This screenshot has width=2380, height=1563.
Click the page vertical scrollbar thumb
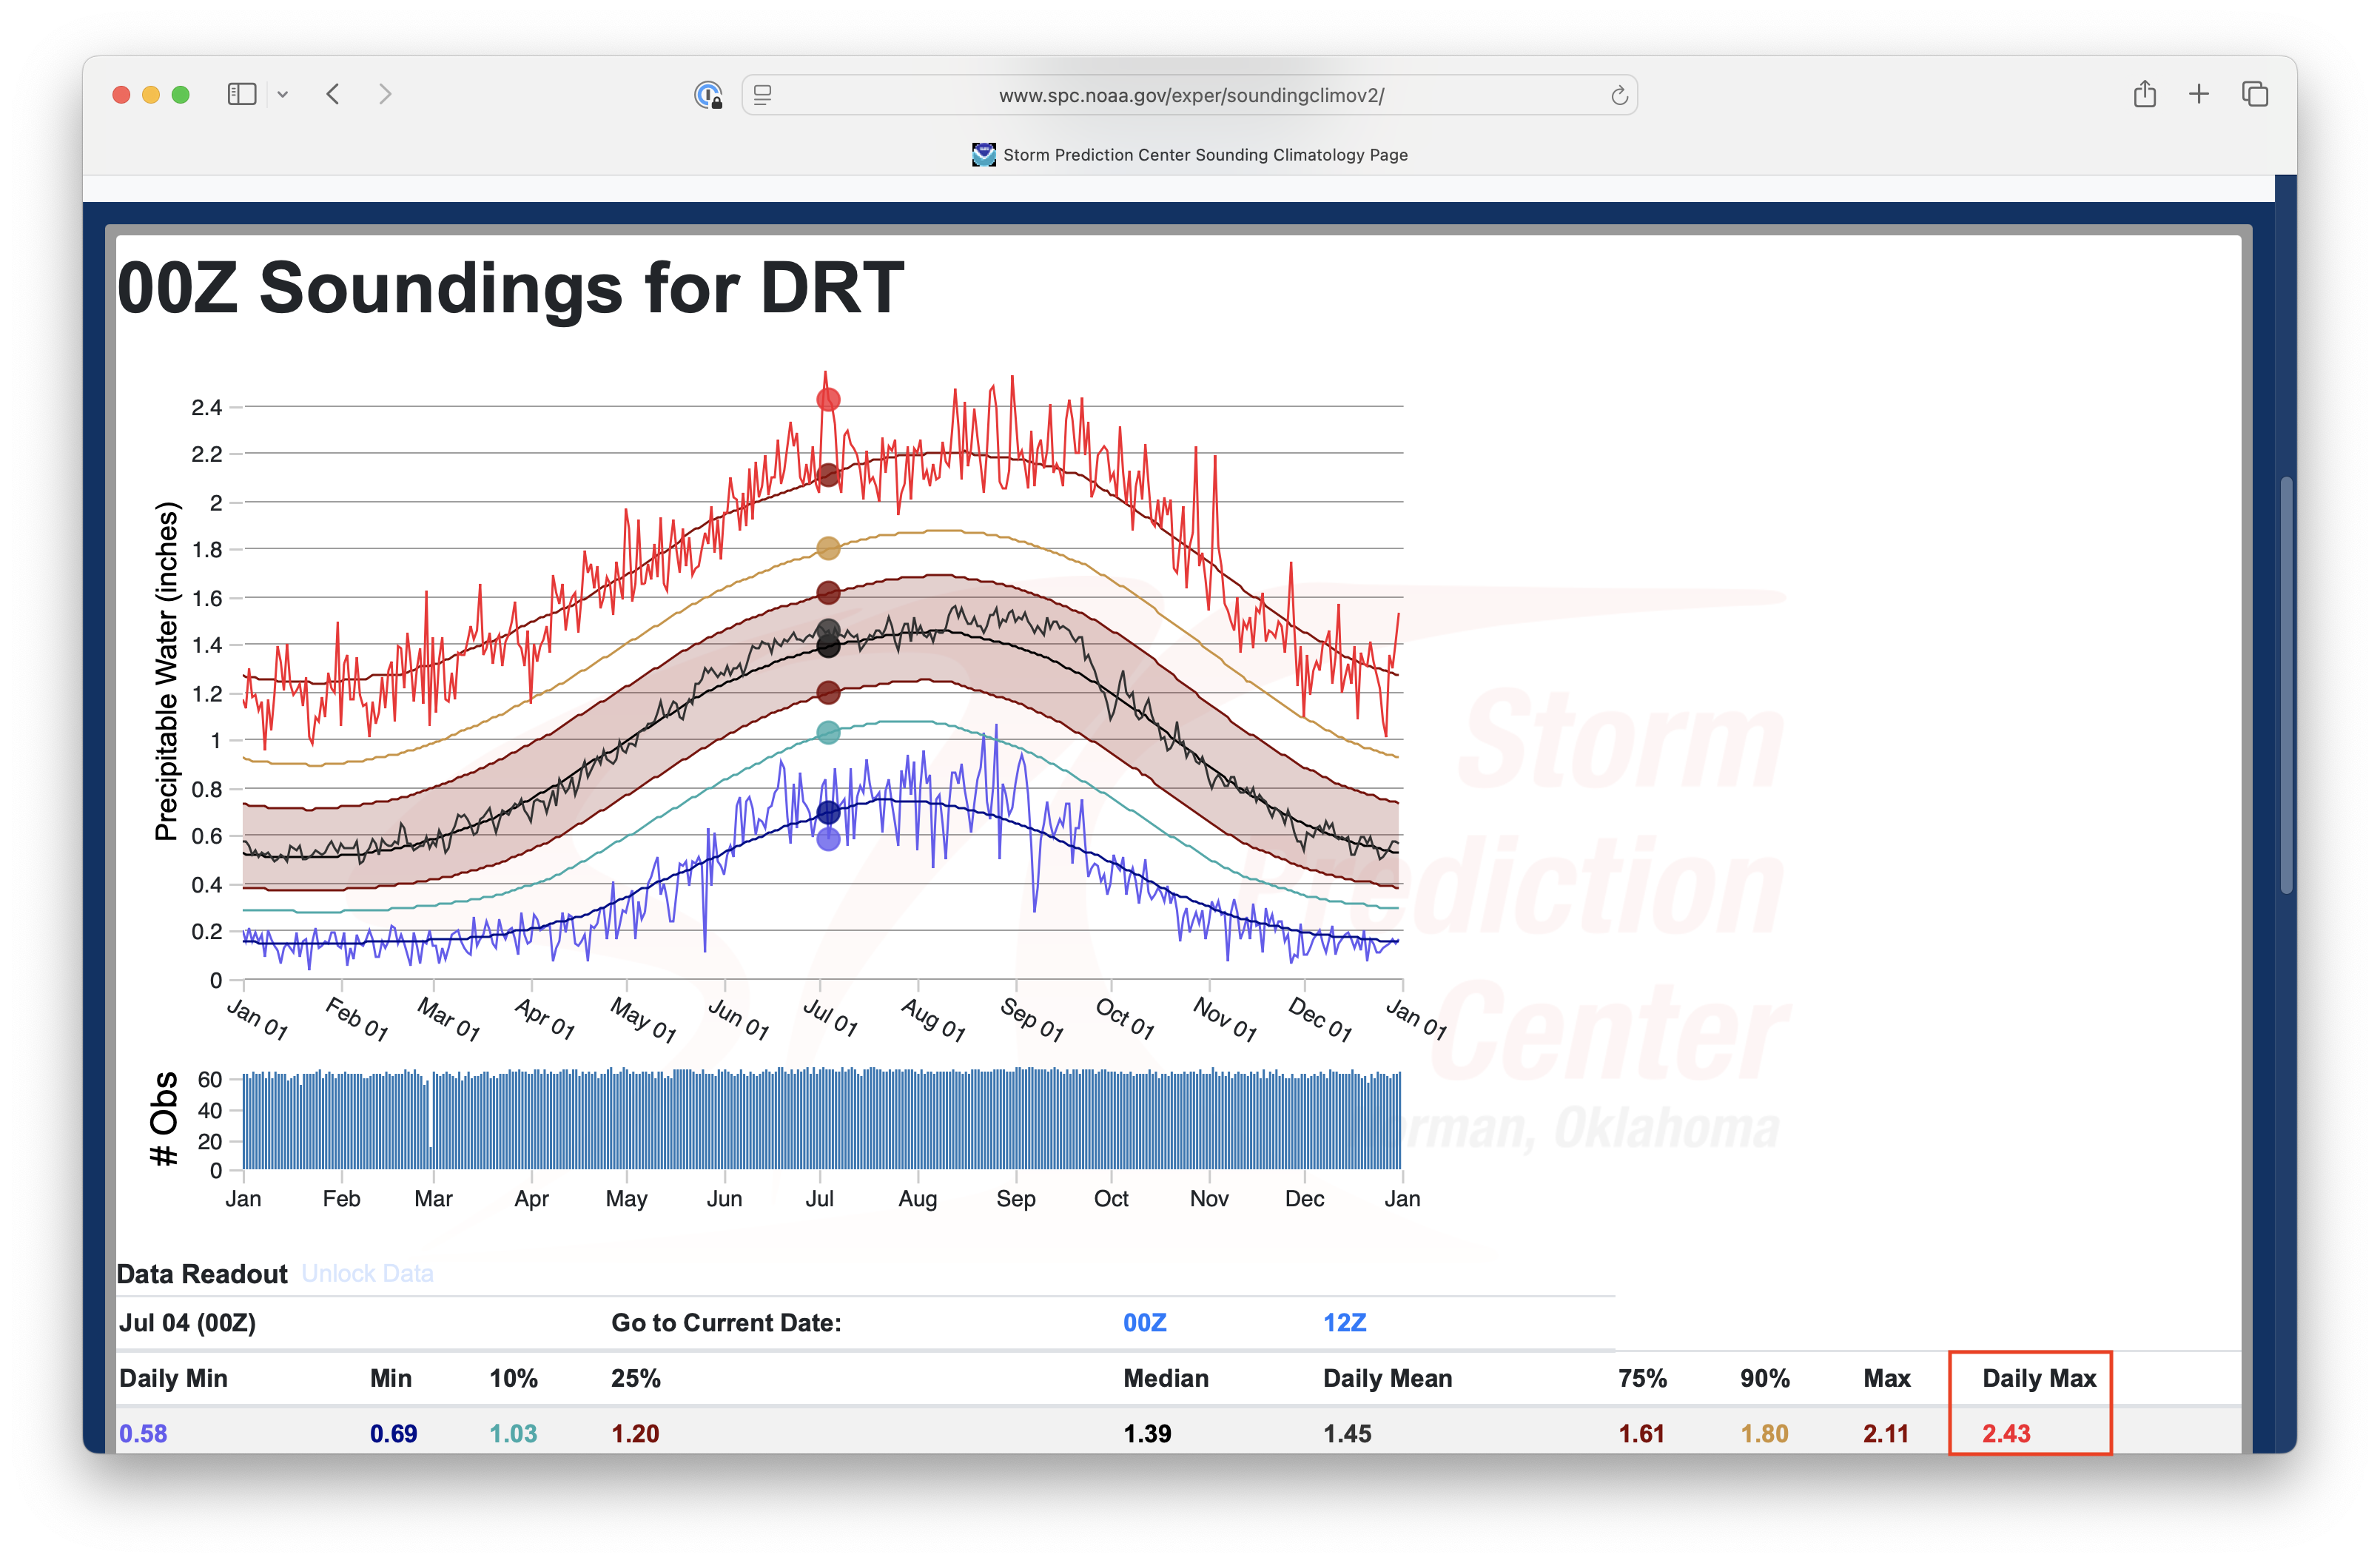coord(2286,685)
